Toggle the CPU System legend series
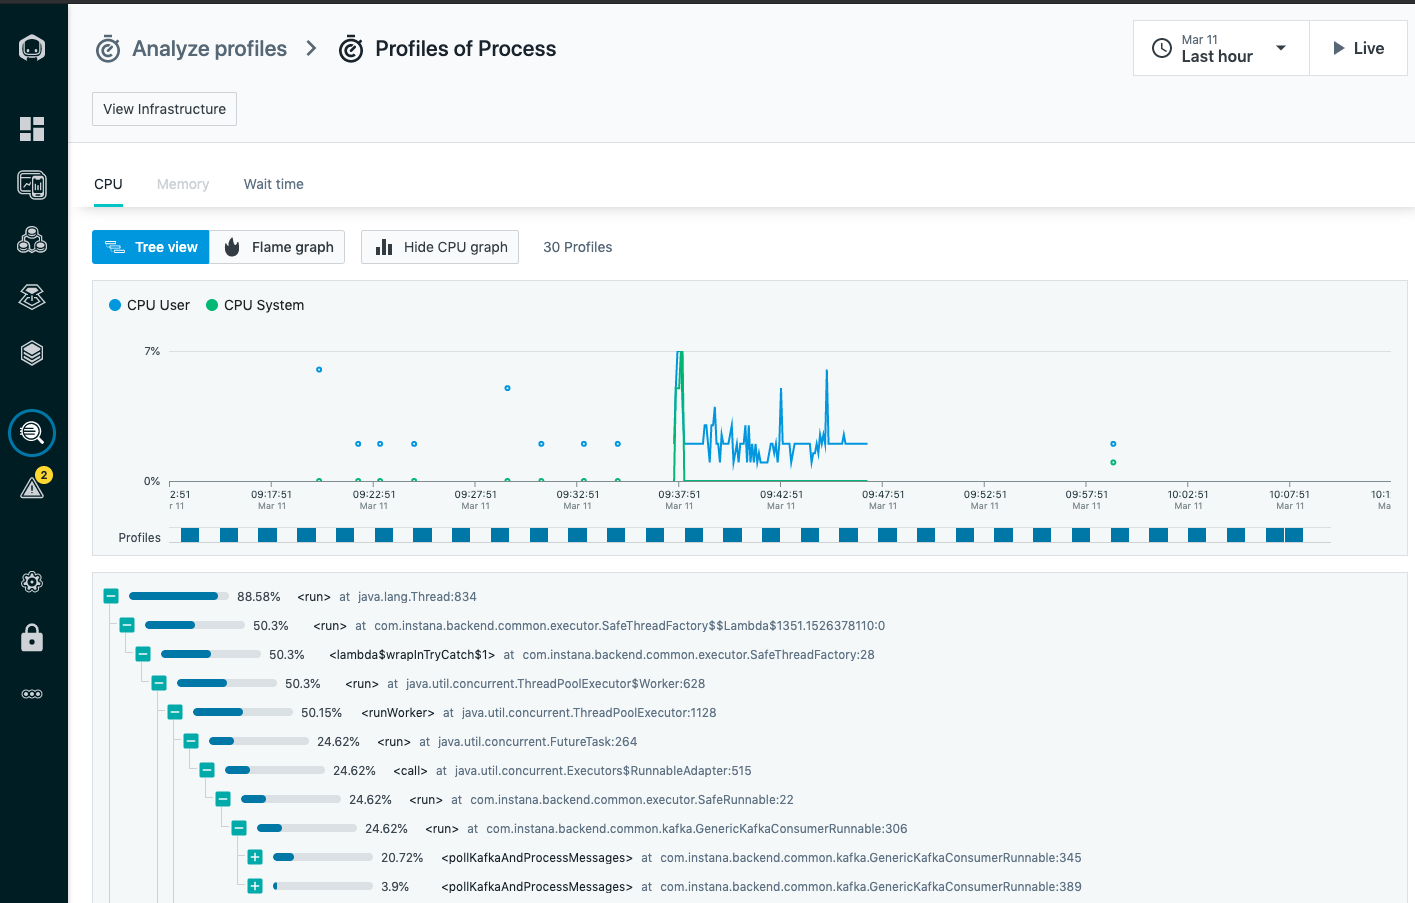 pos(255,305)
